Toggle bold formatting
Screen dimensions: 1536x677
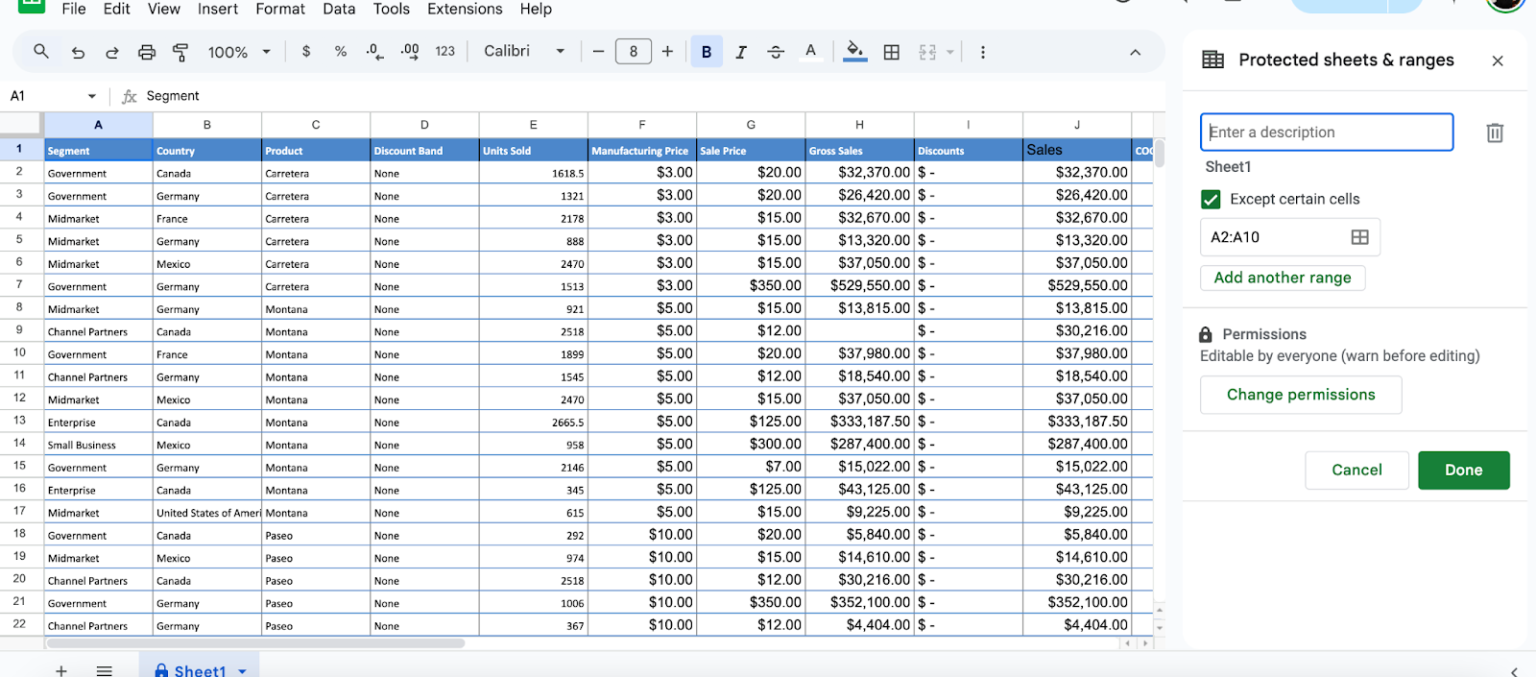707,51
